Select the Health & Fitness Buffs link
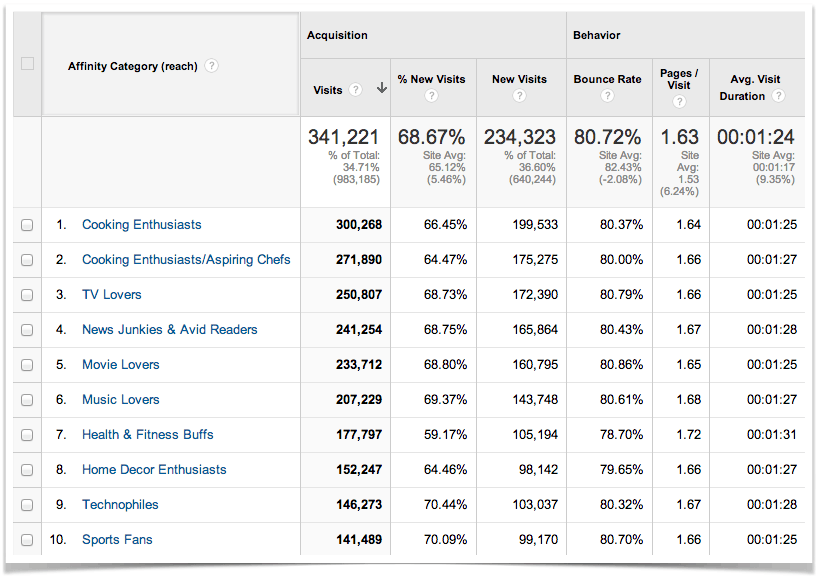Screen dimensions: 819x582 (x=148, y=435)
